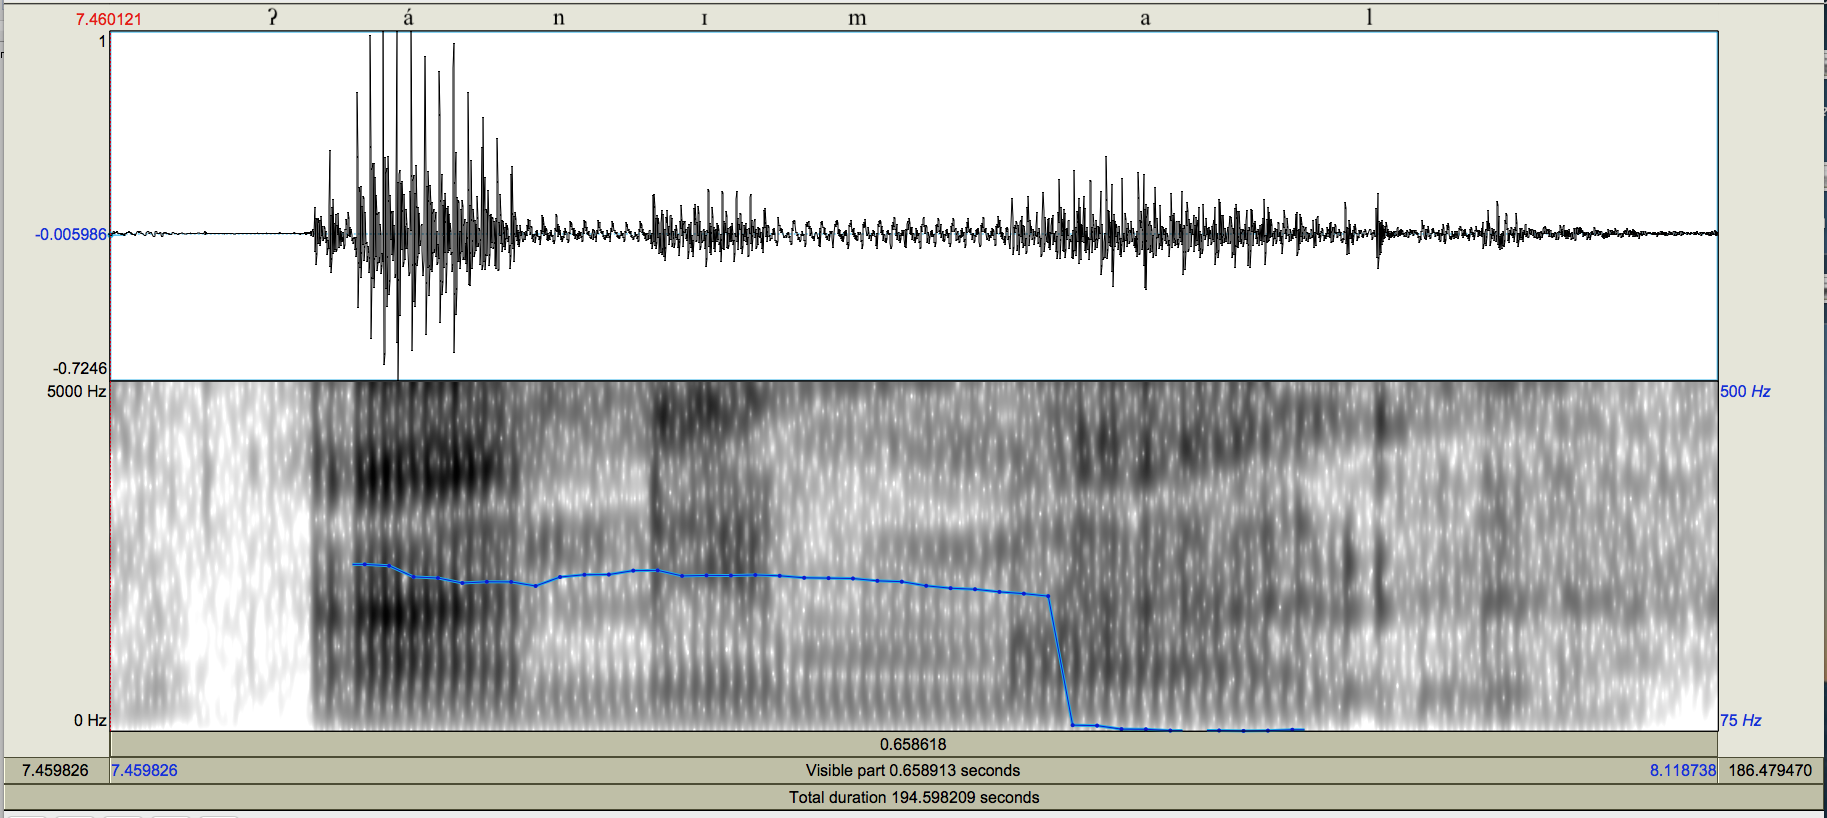
Task: Play visible selection via the 0.658618 bar
Action: 913,744
